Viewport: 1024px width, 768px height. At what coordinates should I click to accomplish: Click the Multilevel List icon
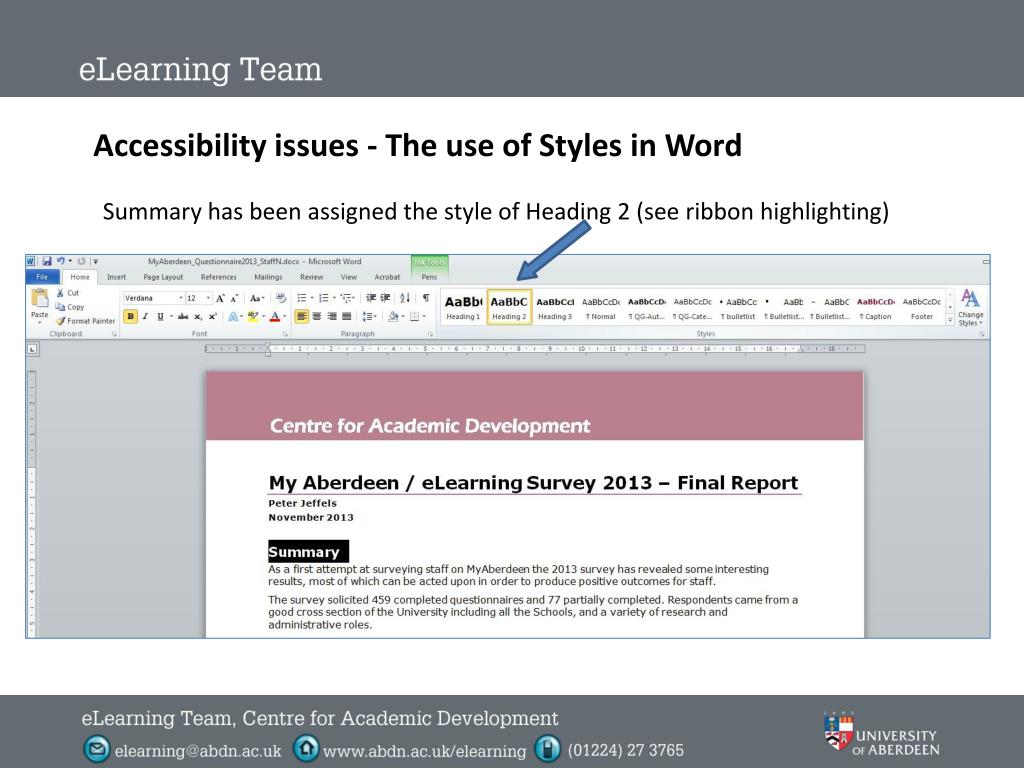(346, 298)
